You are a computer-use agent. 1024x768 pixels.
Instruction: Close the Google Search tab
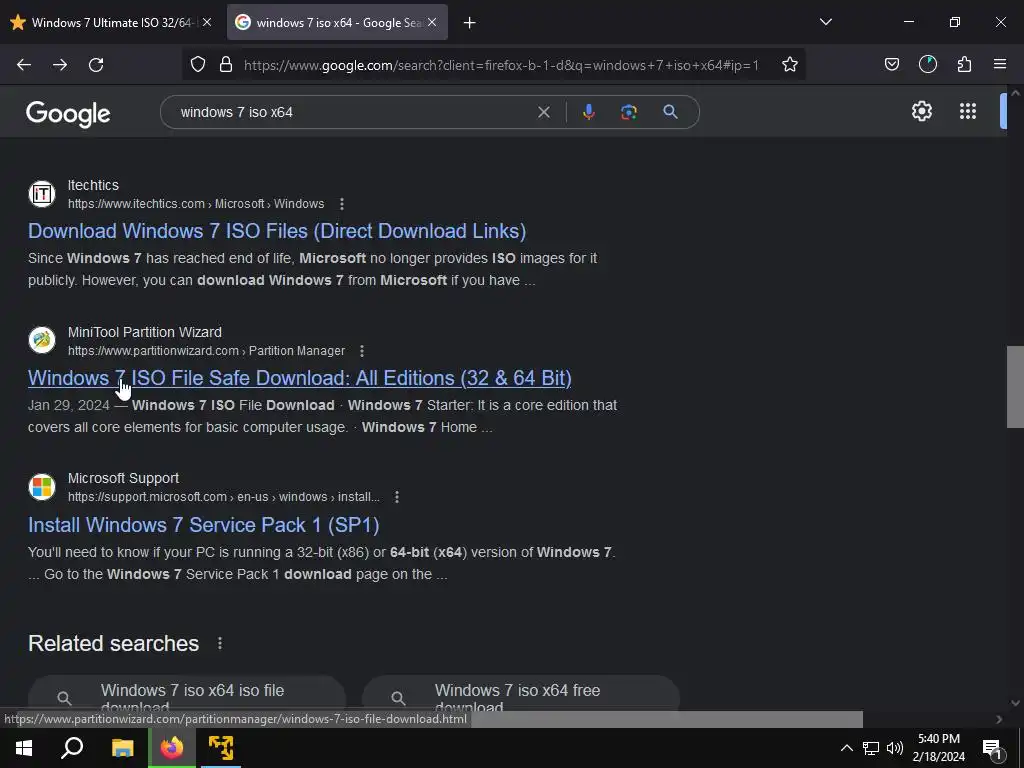pos(432,22)
